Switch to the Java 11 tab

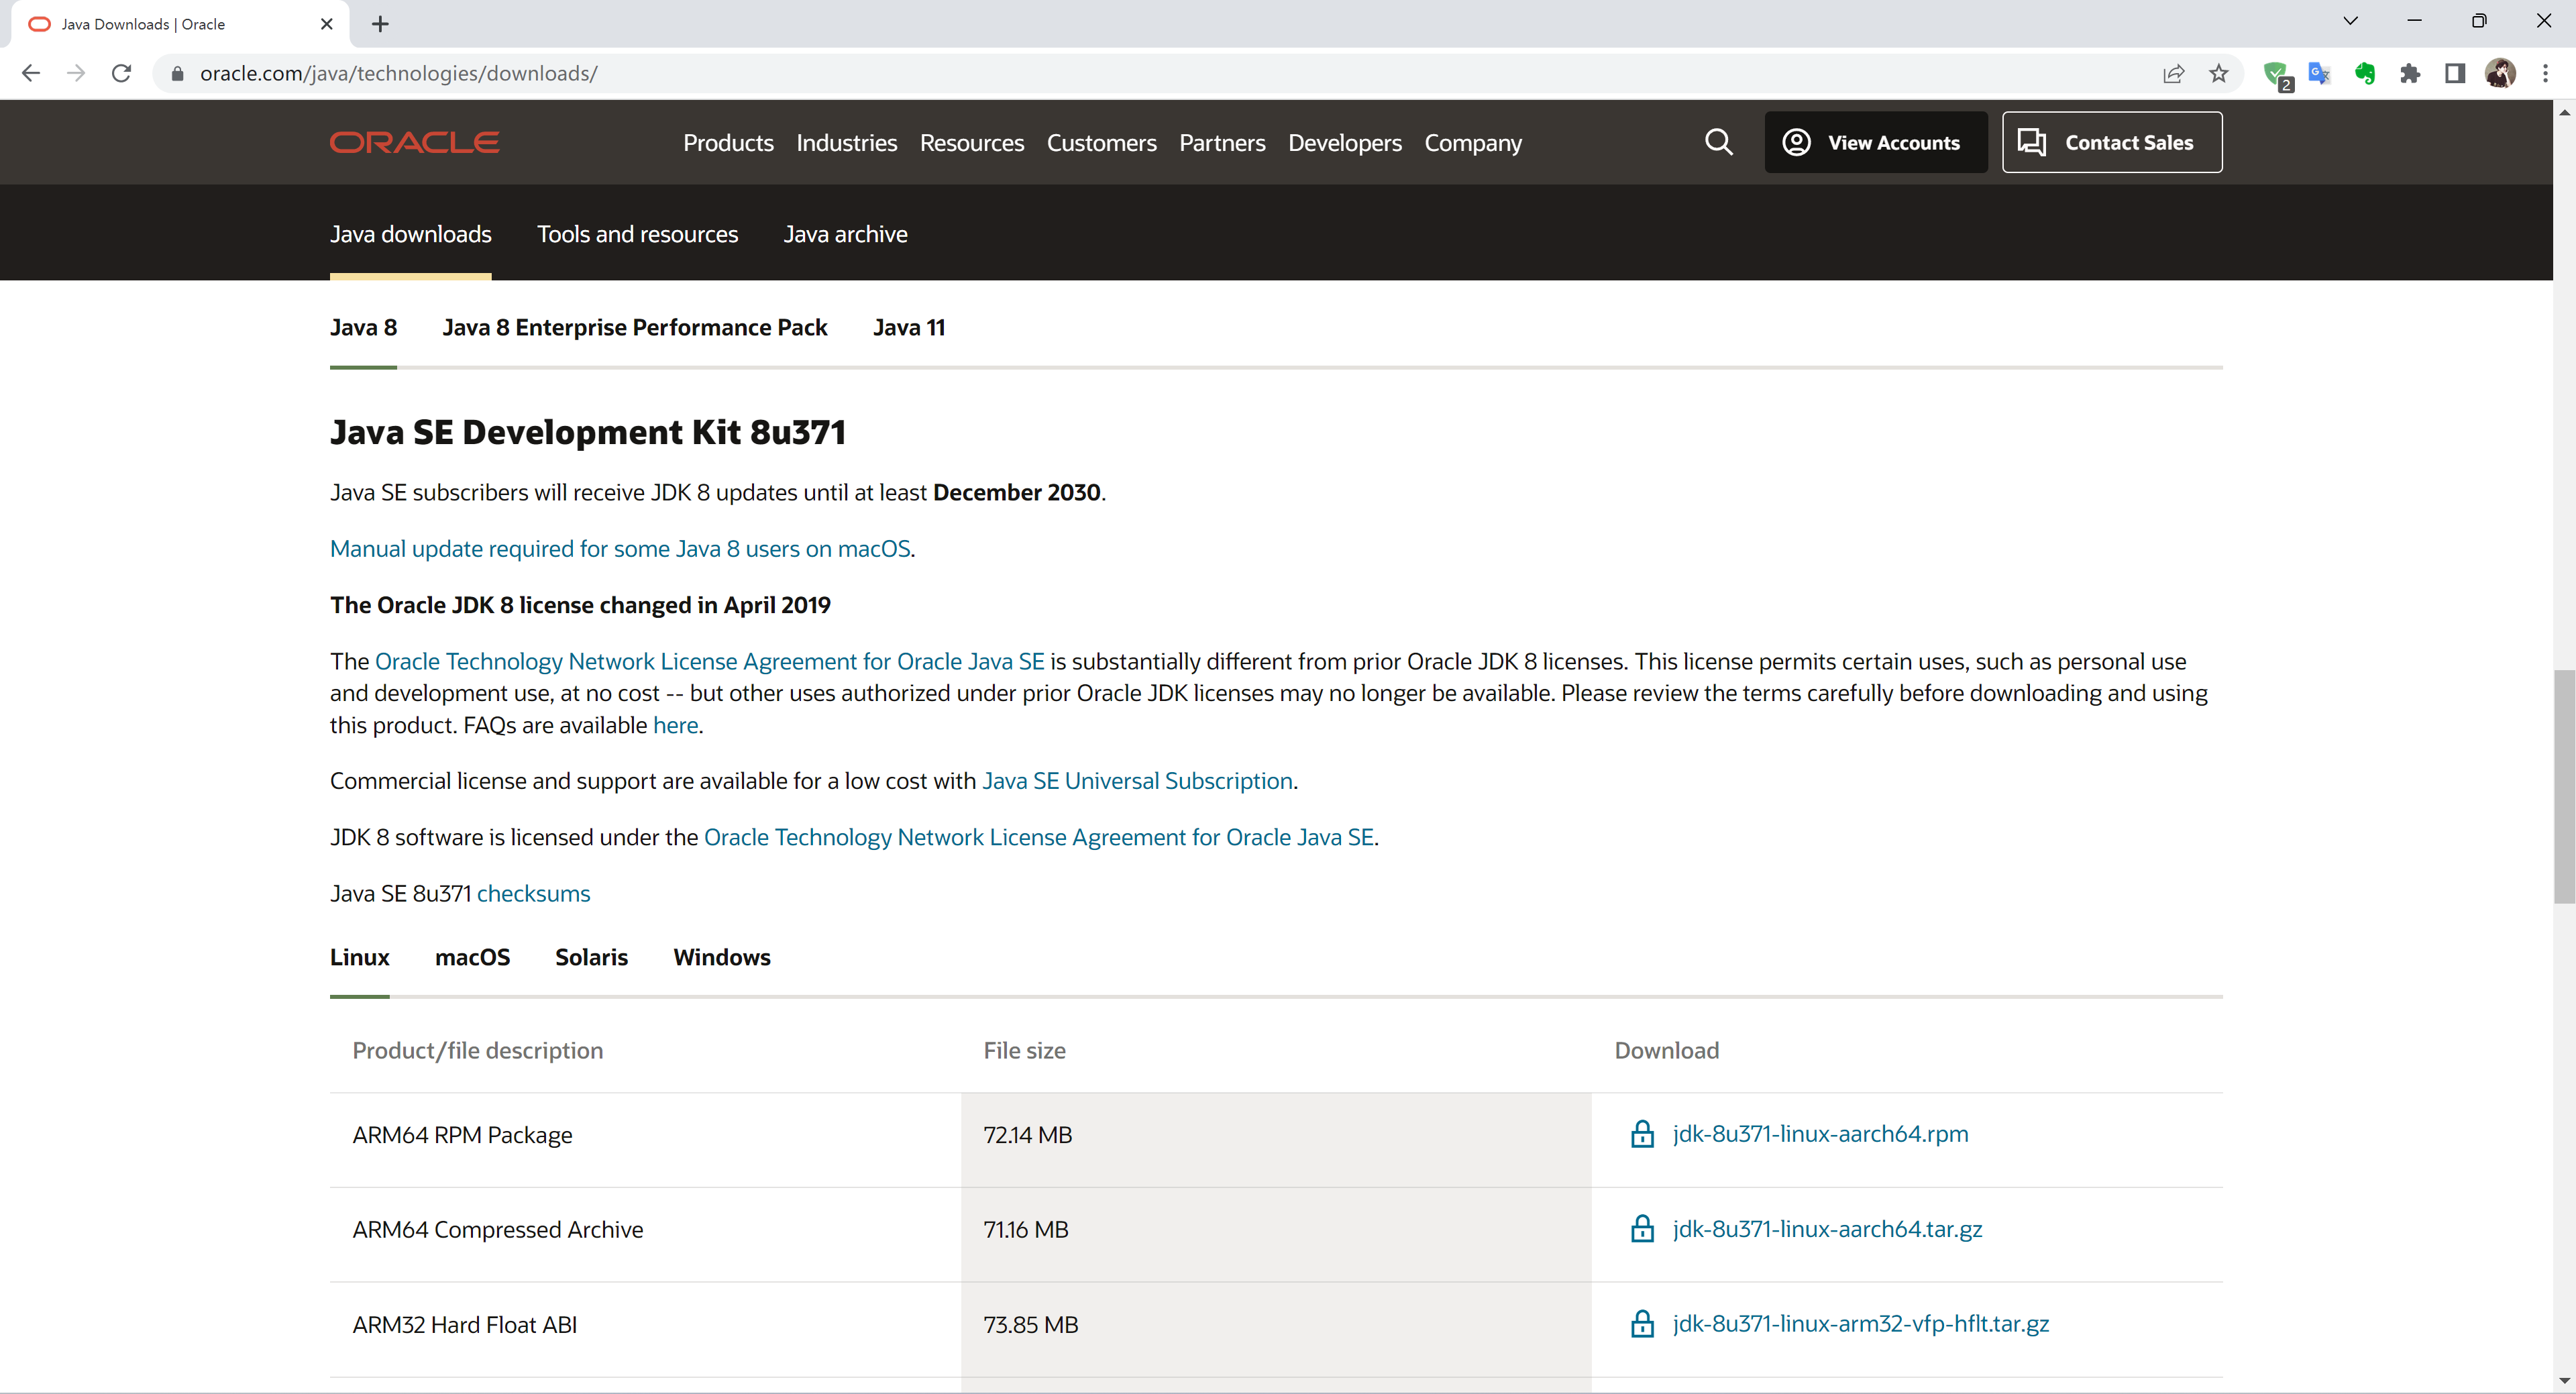[x=908, y=328]
